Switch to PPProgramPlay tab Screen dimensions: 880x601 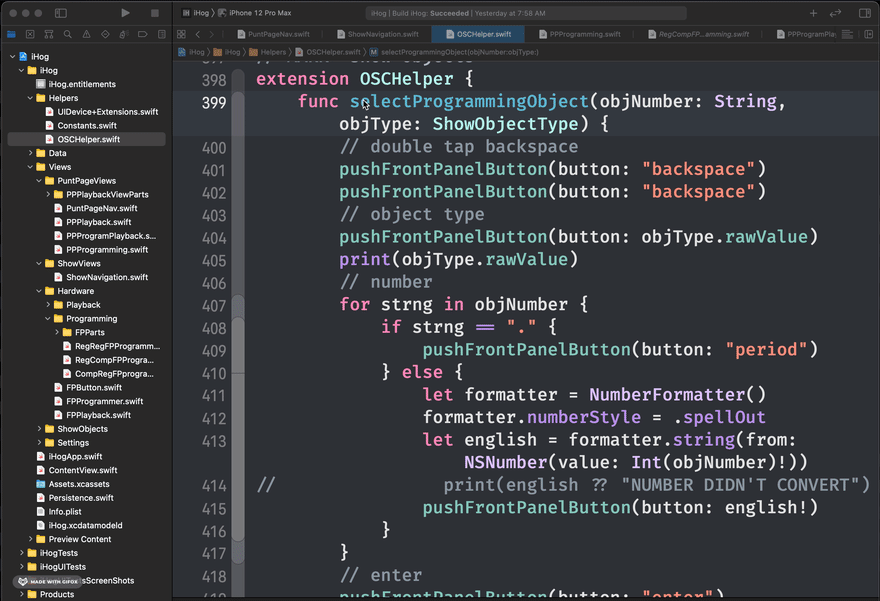[x=806, y=34]
